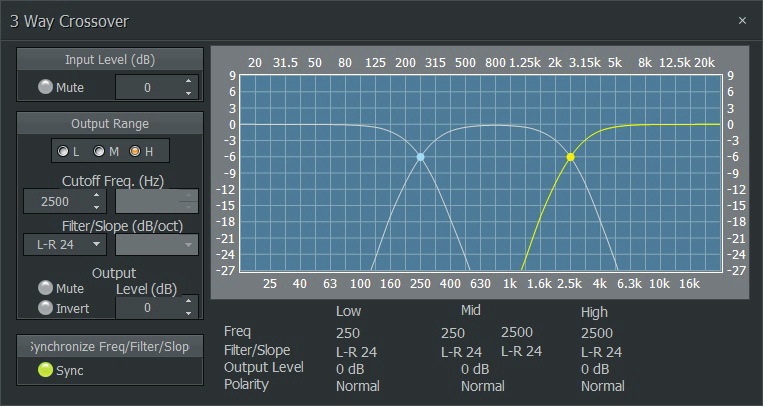Image resolution: width=764 pixels, height=407 pixels.
Task: Toggle the output Invert polarity button
Action: click(x=45, y=308)
